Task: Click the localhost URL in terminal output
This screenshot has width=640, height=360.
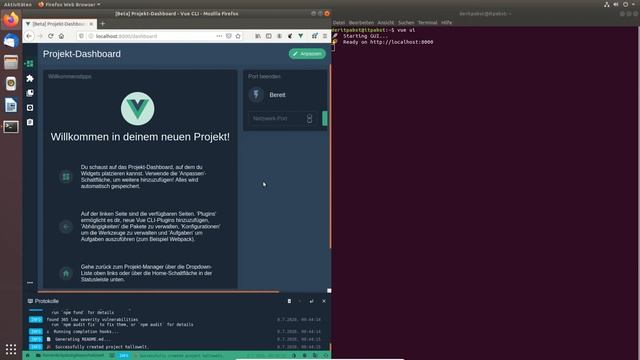Action: pos(402,42)
